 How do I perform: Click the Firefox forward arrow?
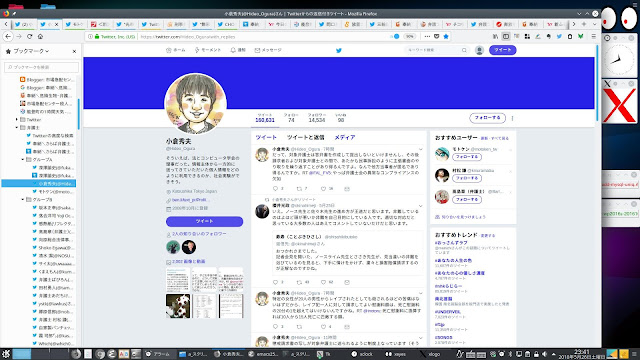pyautogui.click(x=19, y=36)
